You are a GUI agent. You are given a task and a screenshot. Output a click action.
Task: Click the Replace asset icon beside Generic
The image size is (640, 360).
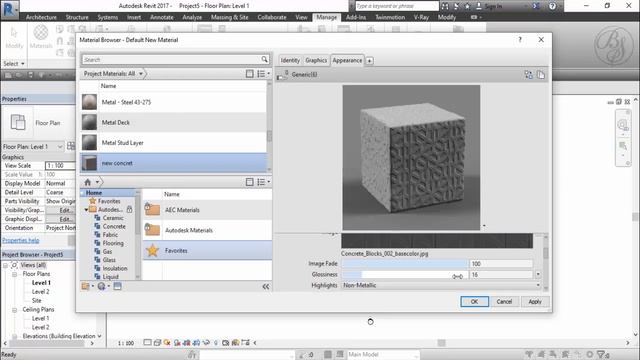(528, 75)
